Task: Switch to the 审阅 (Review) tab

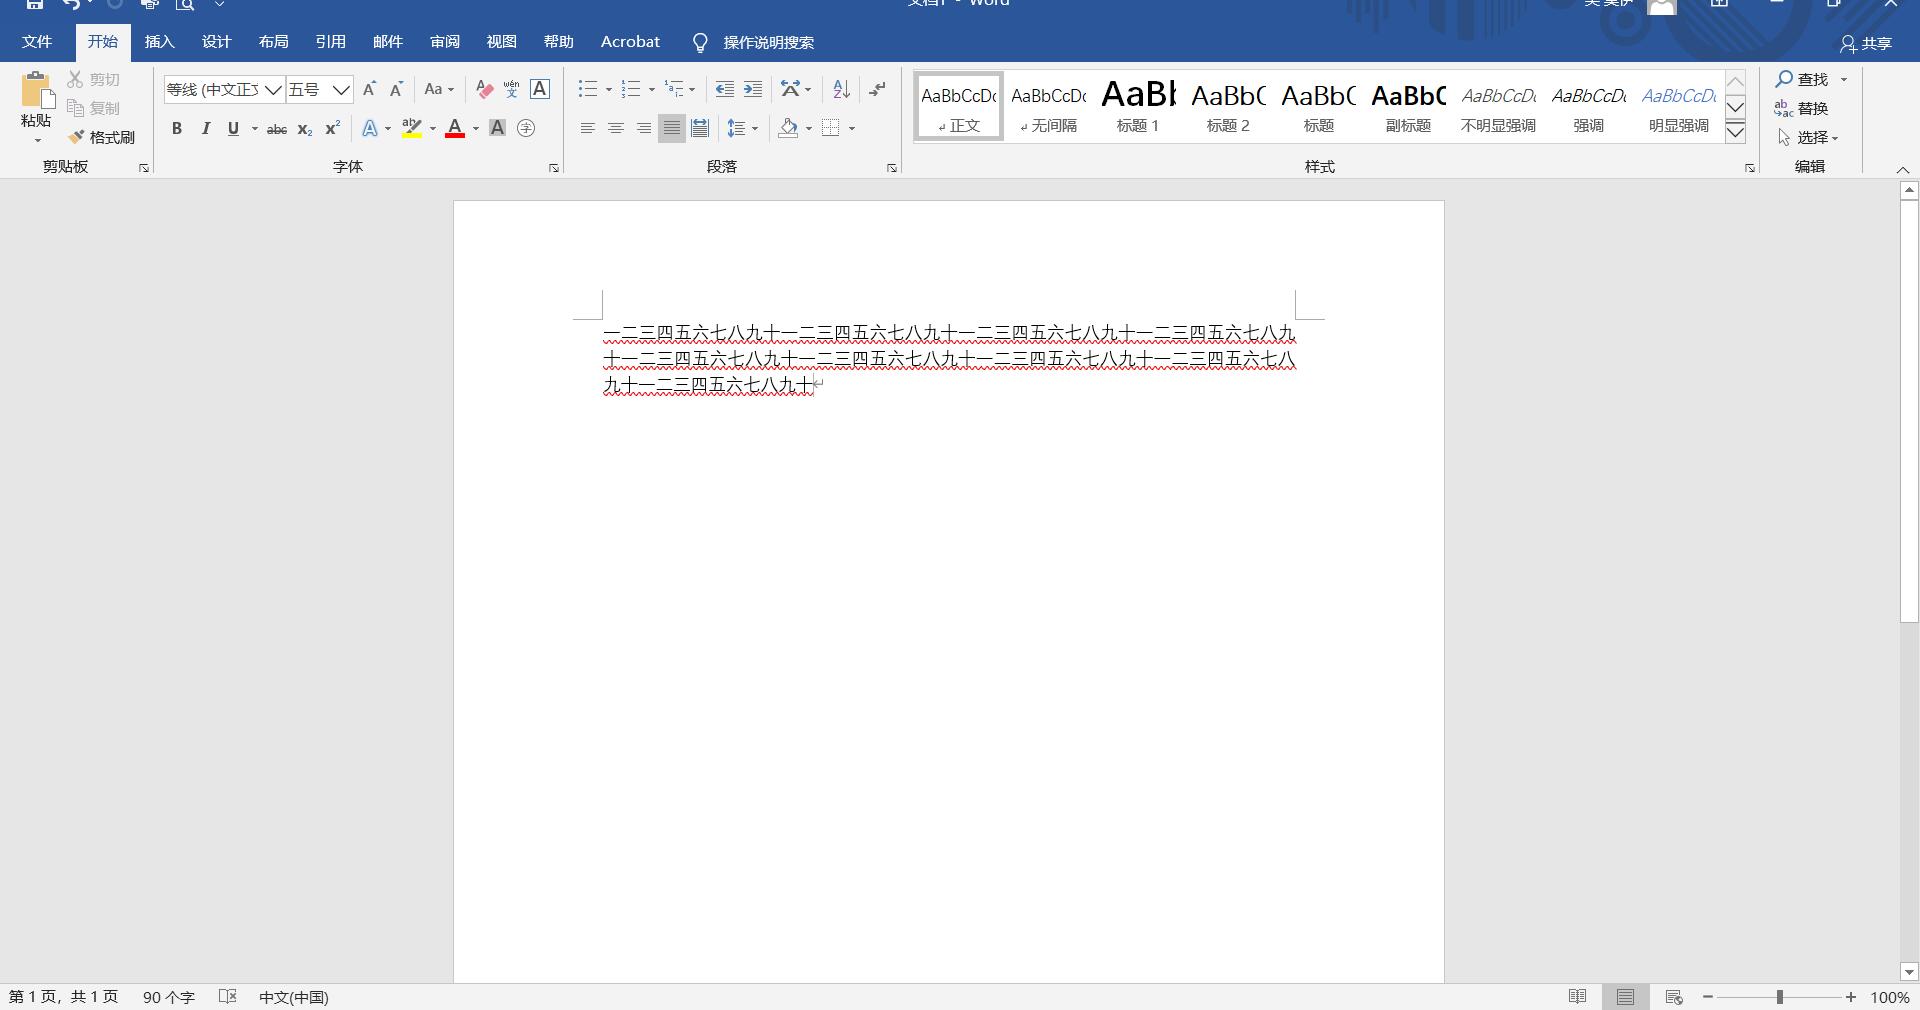Action: (445, 42)
